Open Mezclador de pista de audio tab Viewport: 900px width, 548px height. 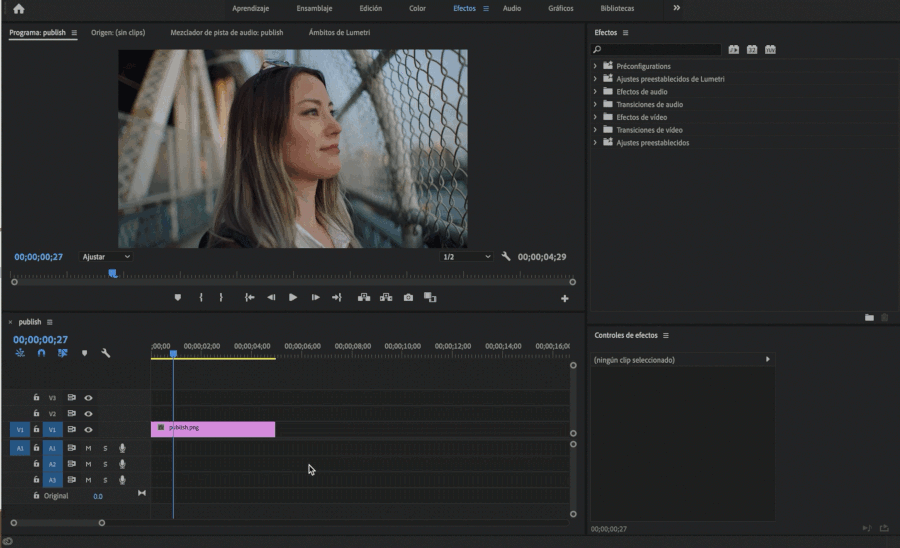click(227, 33)
